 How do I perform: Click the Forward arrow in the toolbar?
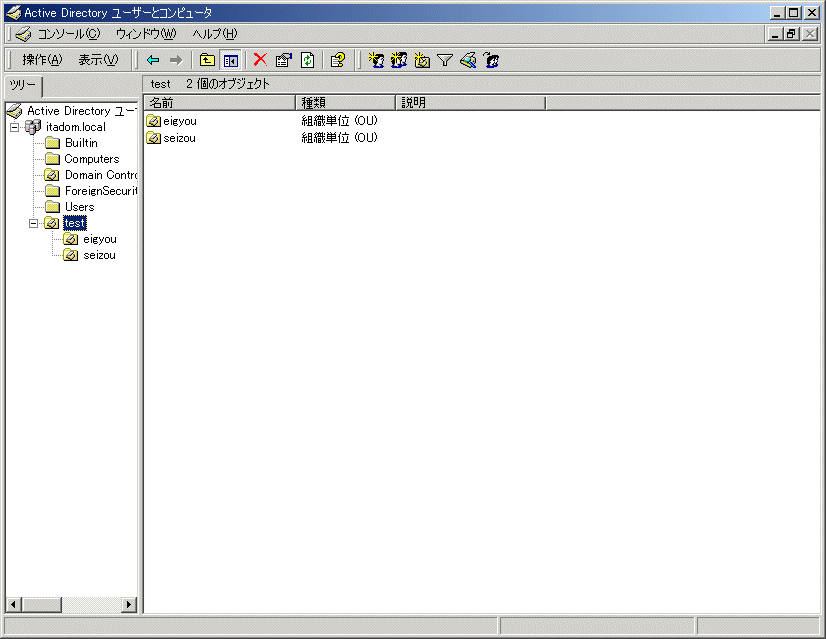tap(176, 60)
